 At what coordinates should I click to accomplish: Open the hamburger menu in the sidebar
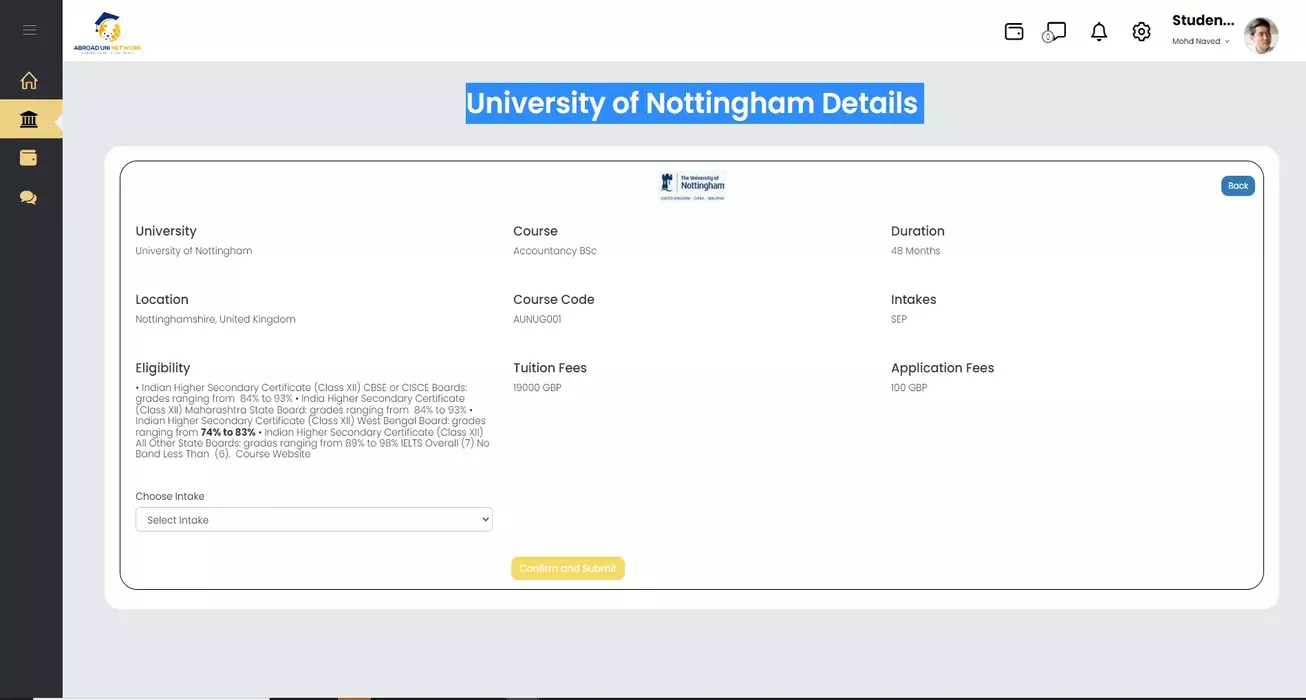point(30,30)
